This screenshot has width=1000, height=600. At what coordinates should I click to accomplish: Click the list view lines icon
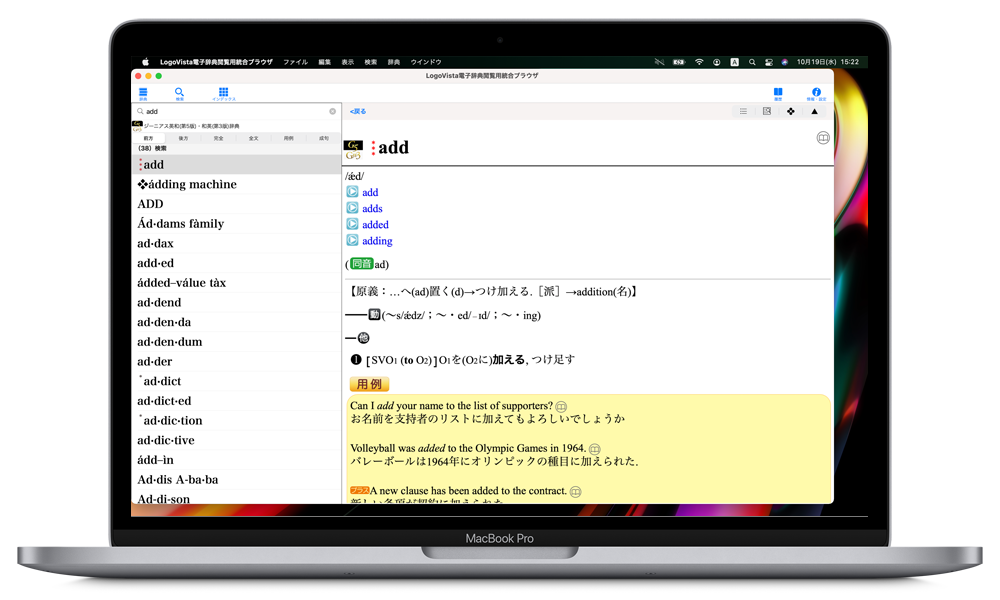pyautogui.click(x=743, y=111)
